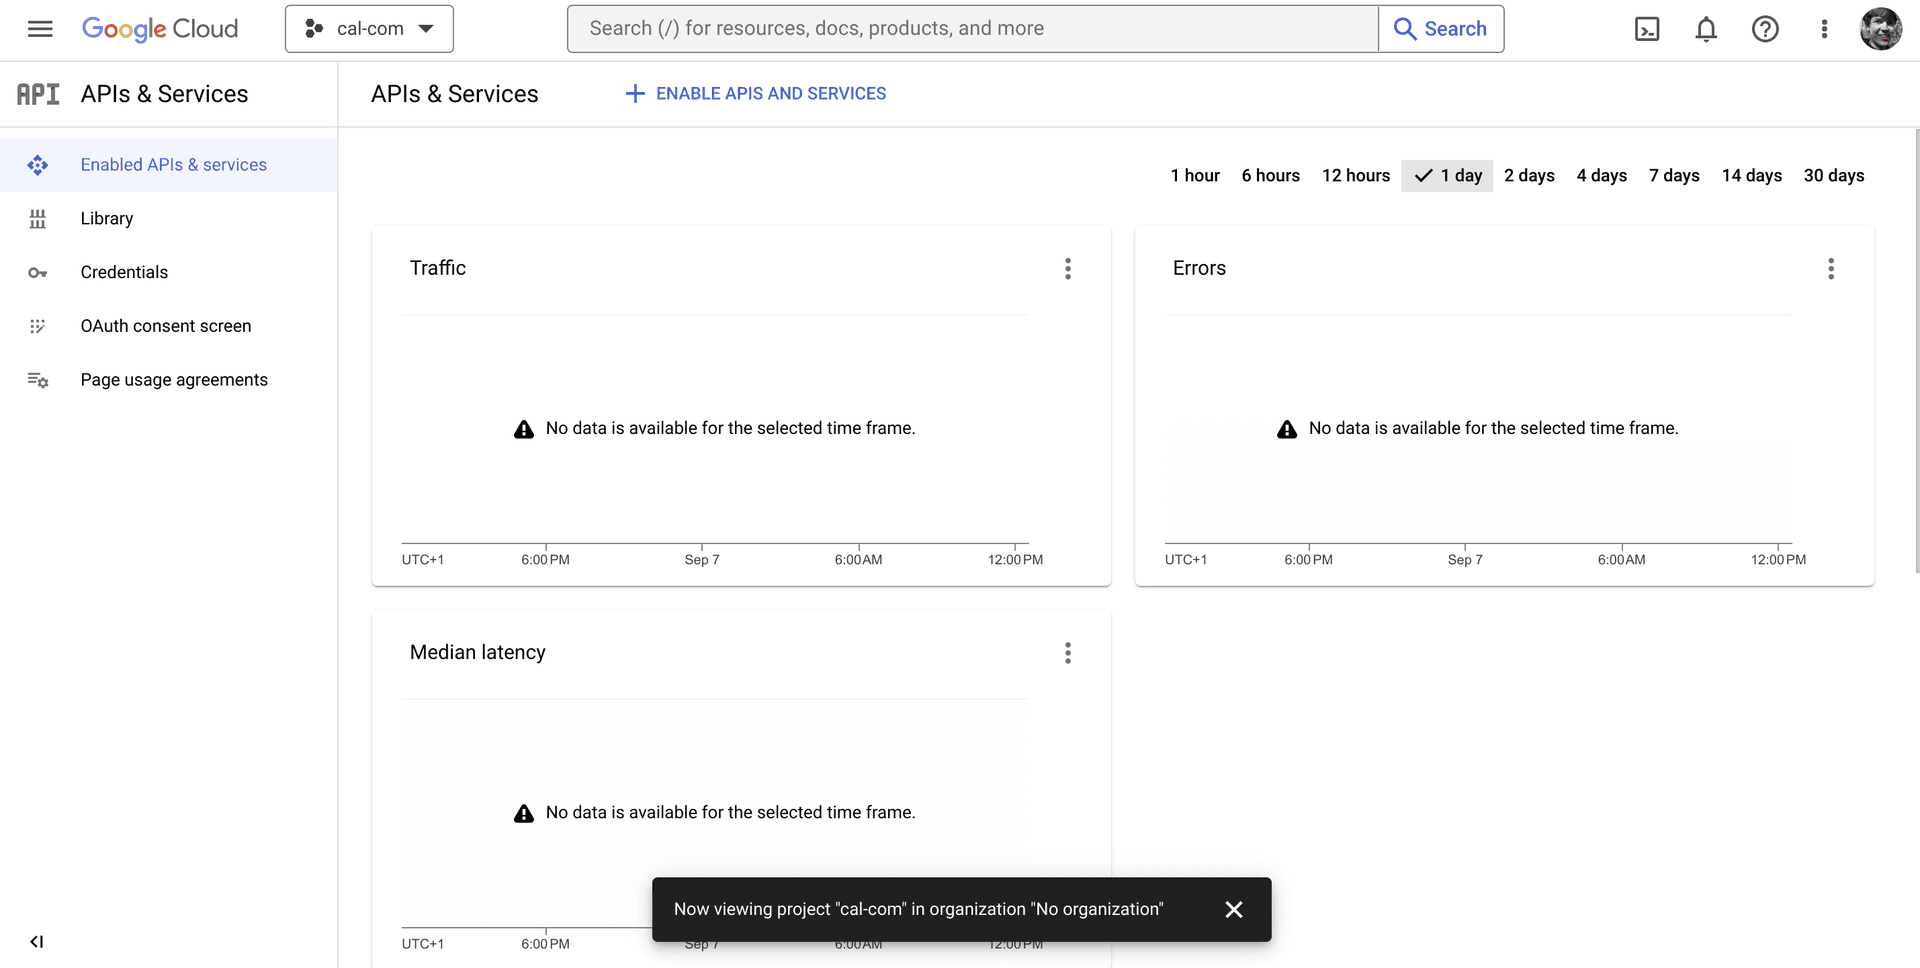Select the 7 days time range
Screen dimensions: 1920x968
pos(1673,176)
